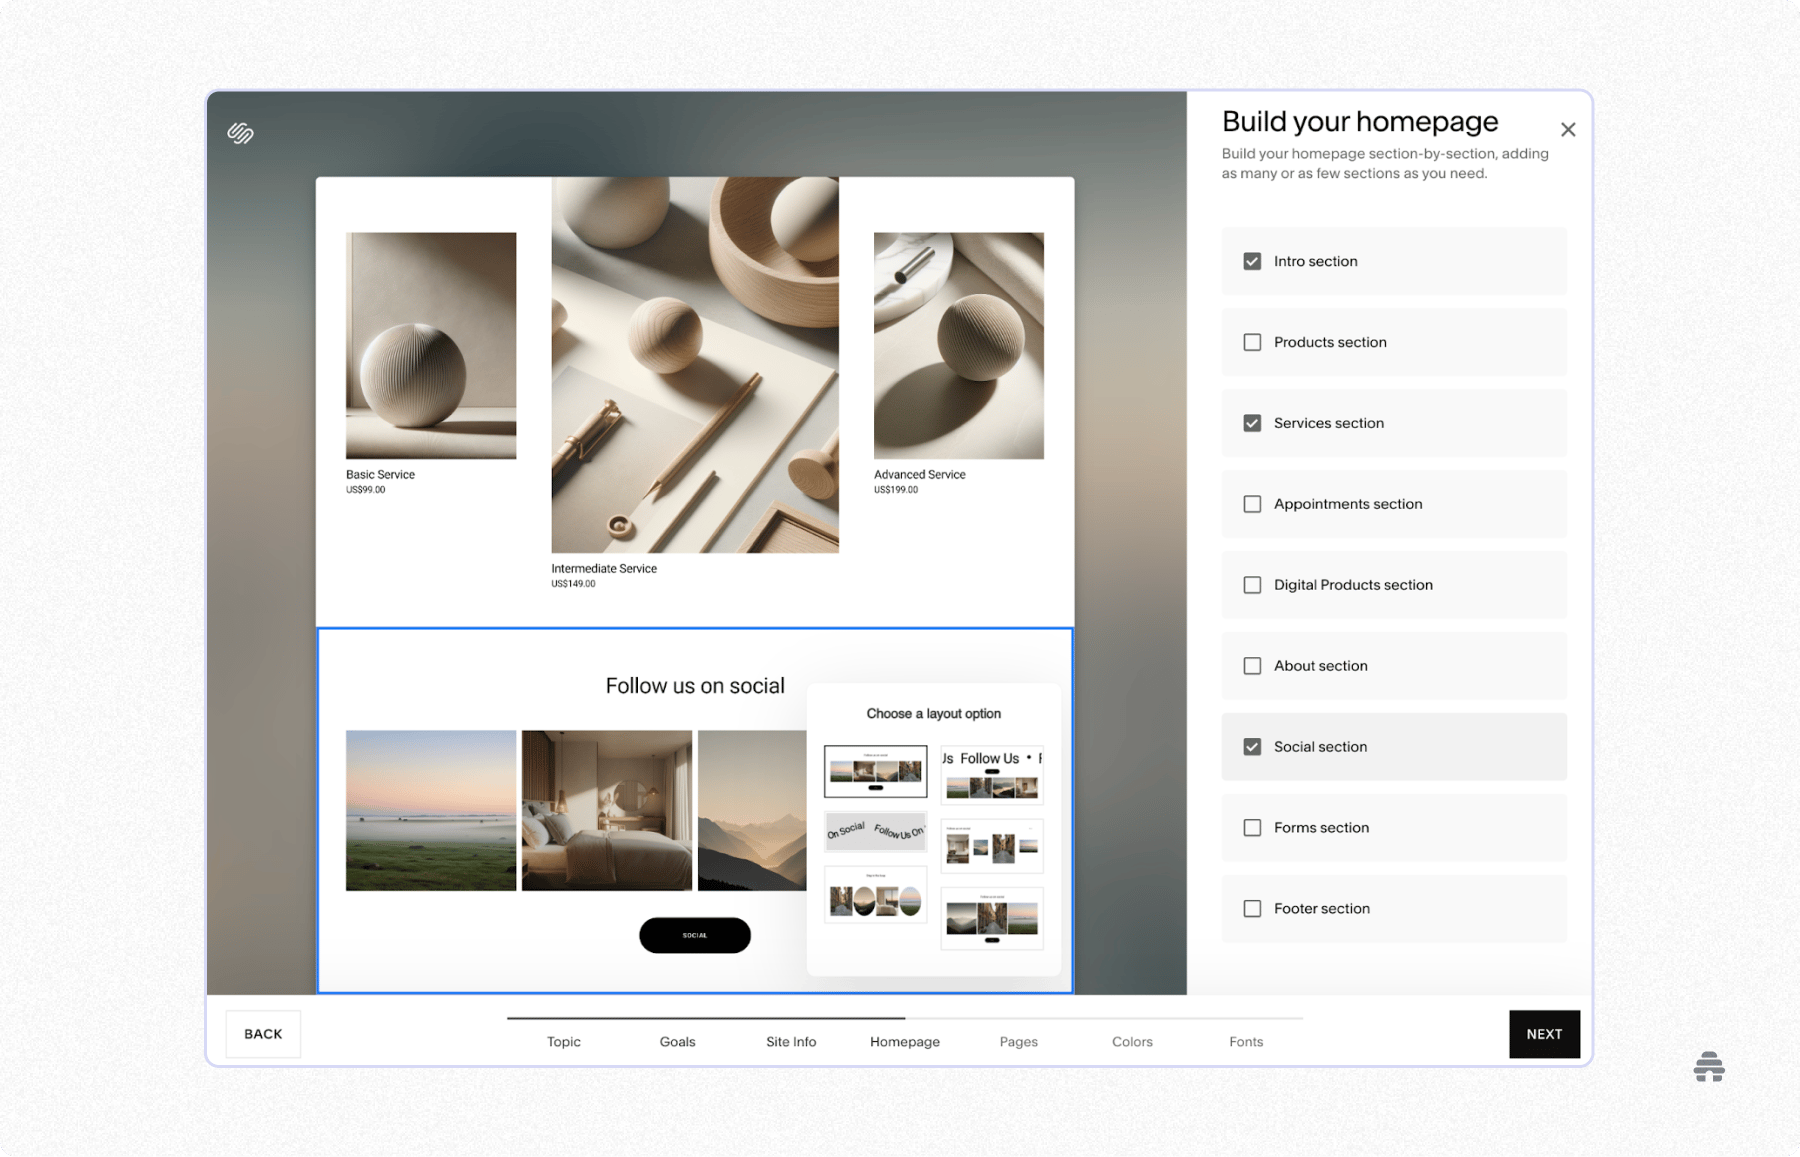Click the black SOCIAL button in preview

click(695, 935)
